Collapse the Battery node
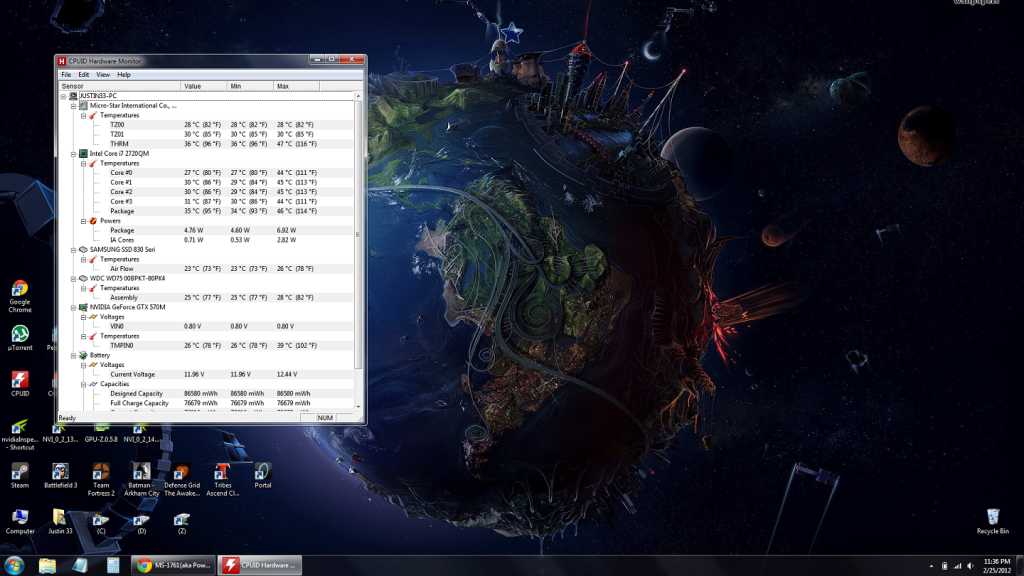This screenshot has height=576, width=1024. point(73,356)
